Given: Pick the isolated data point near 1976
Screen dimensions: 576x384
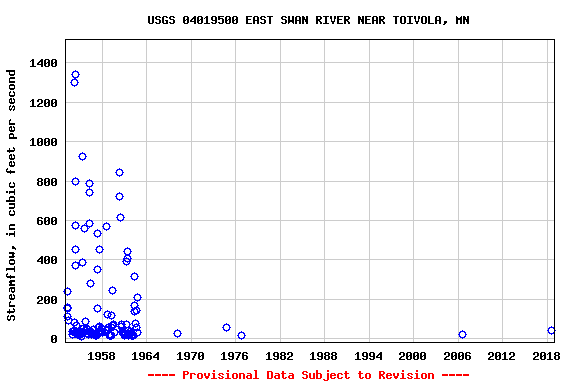Looking at the screenshot, I should point(241,335).
